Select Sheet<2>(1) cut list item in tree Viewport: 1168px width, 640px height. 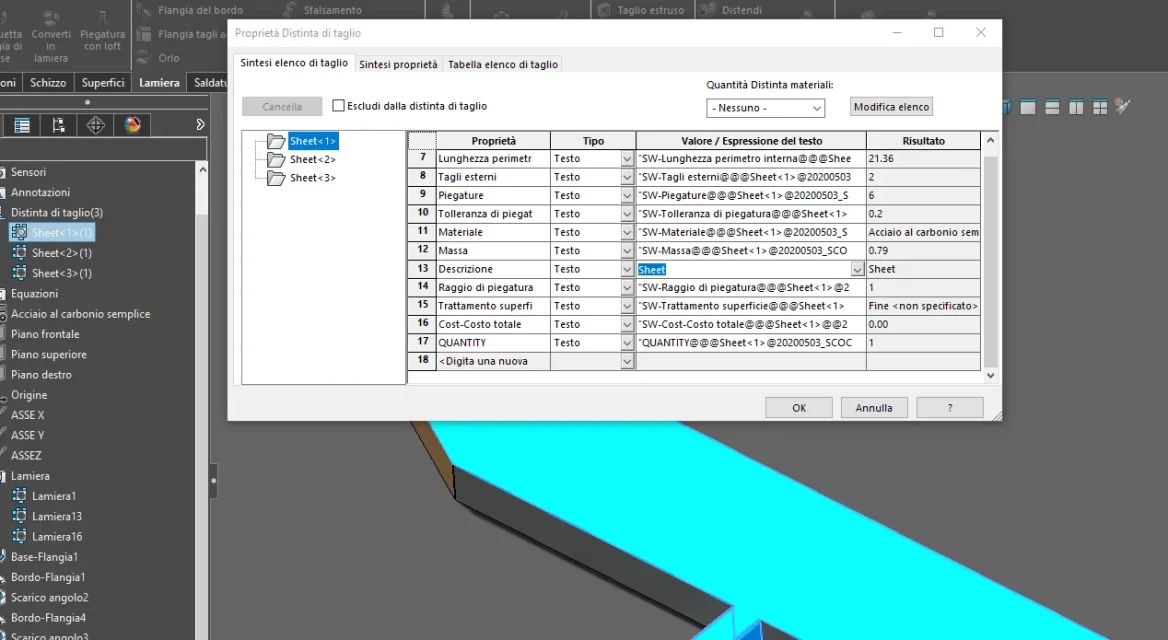(61, 253)
